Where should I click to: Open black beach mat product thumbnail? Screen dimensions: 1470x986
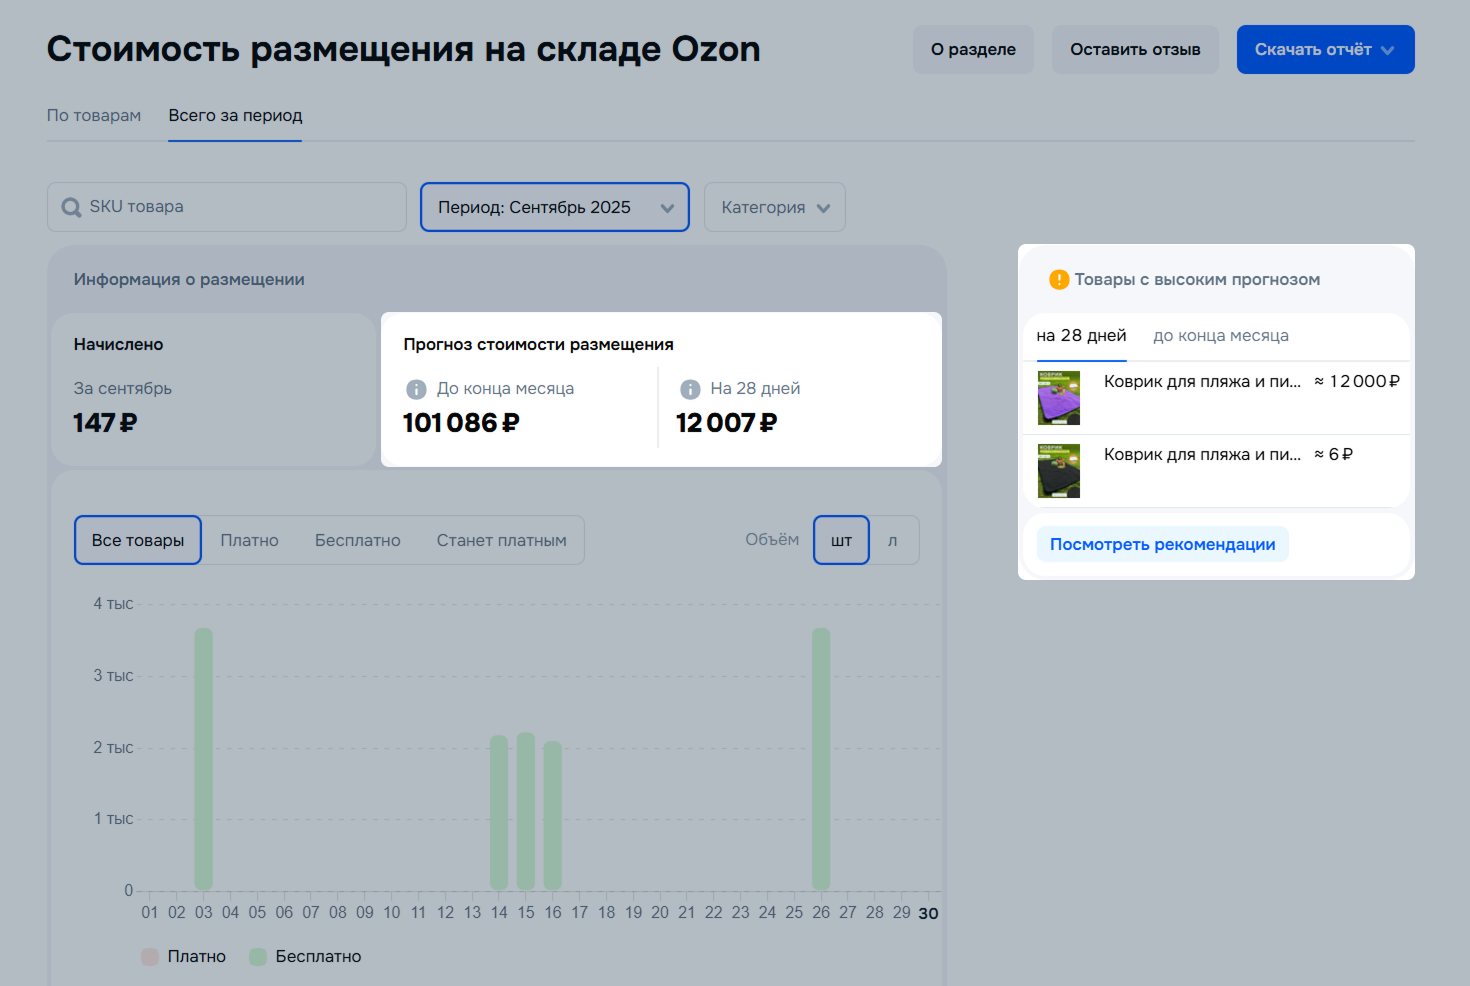1058,471
